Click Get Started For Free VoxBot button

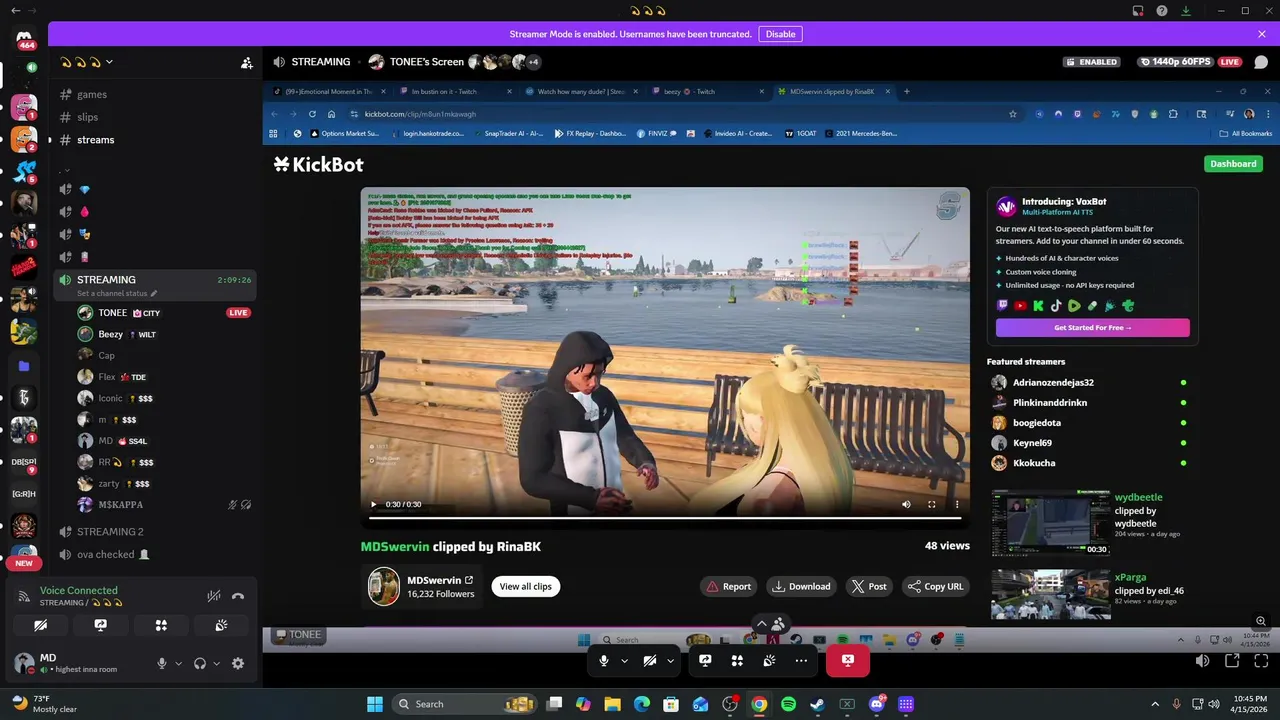click(x=1093, y=328)
